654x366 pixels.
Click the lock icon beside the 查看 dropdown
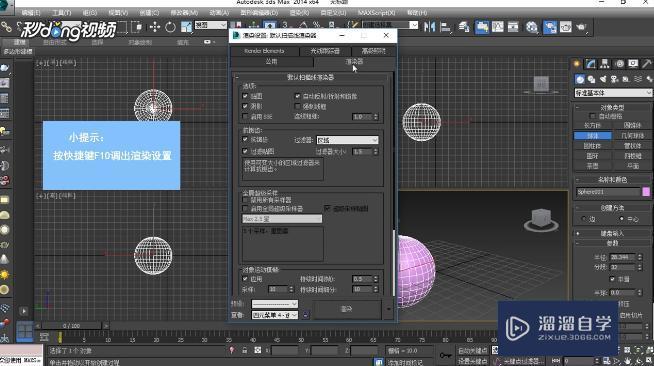pos(305,315)
